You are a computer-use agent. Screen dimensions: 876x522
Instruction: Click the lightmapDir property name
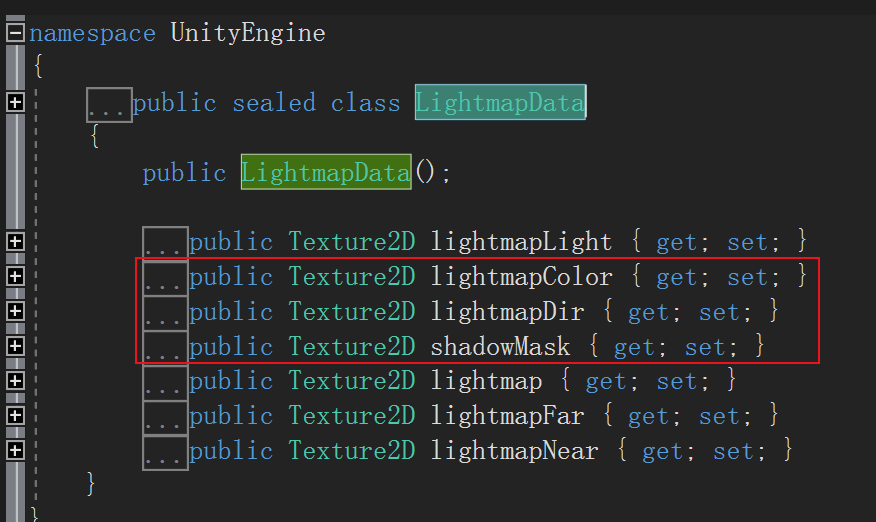tap(507, 311)
